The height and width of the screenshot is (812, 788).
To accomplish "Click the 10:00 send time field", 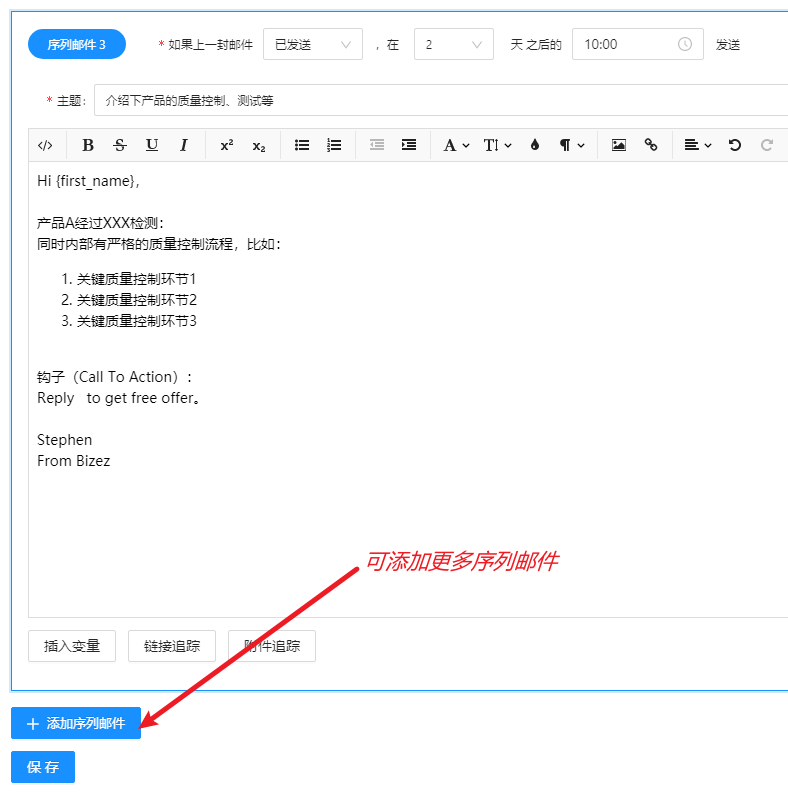I will [x=637, y=44].
